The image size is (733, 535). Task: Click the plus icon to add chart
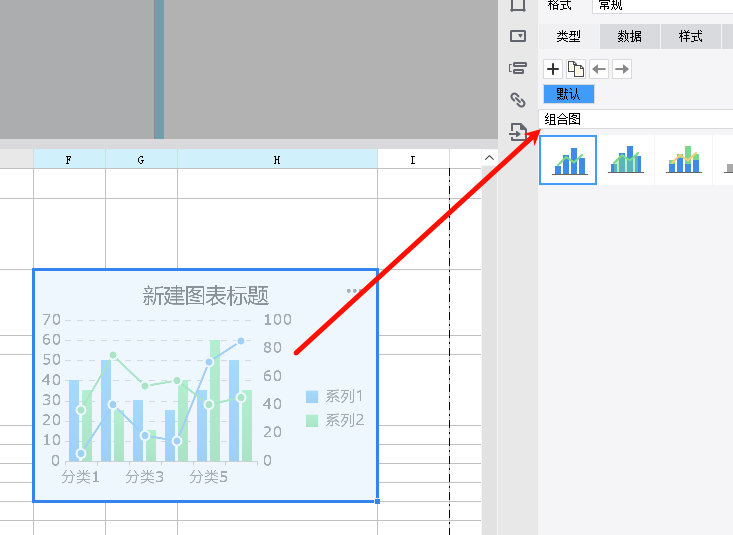click(553, 69)
